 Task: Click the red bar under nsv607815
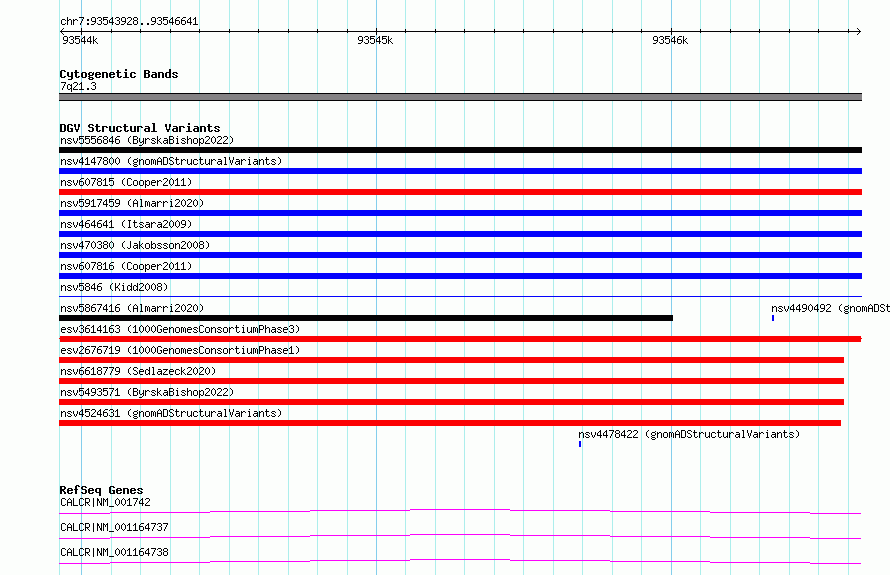pyautogui.click(x=460, y=192)
